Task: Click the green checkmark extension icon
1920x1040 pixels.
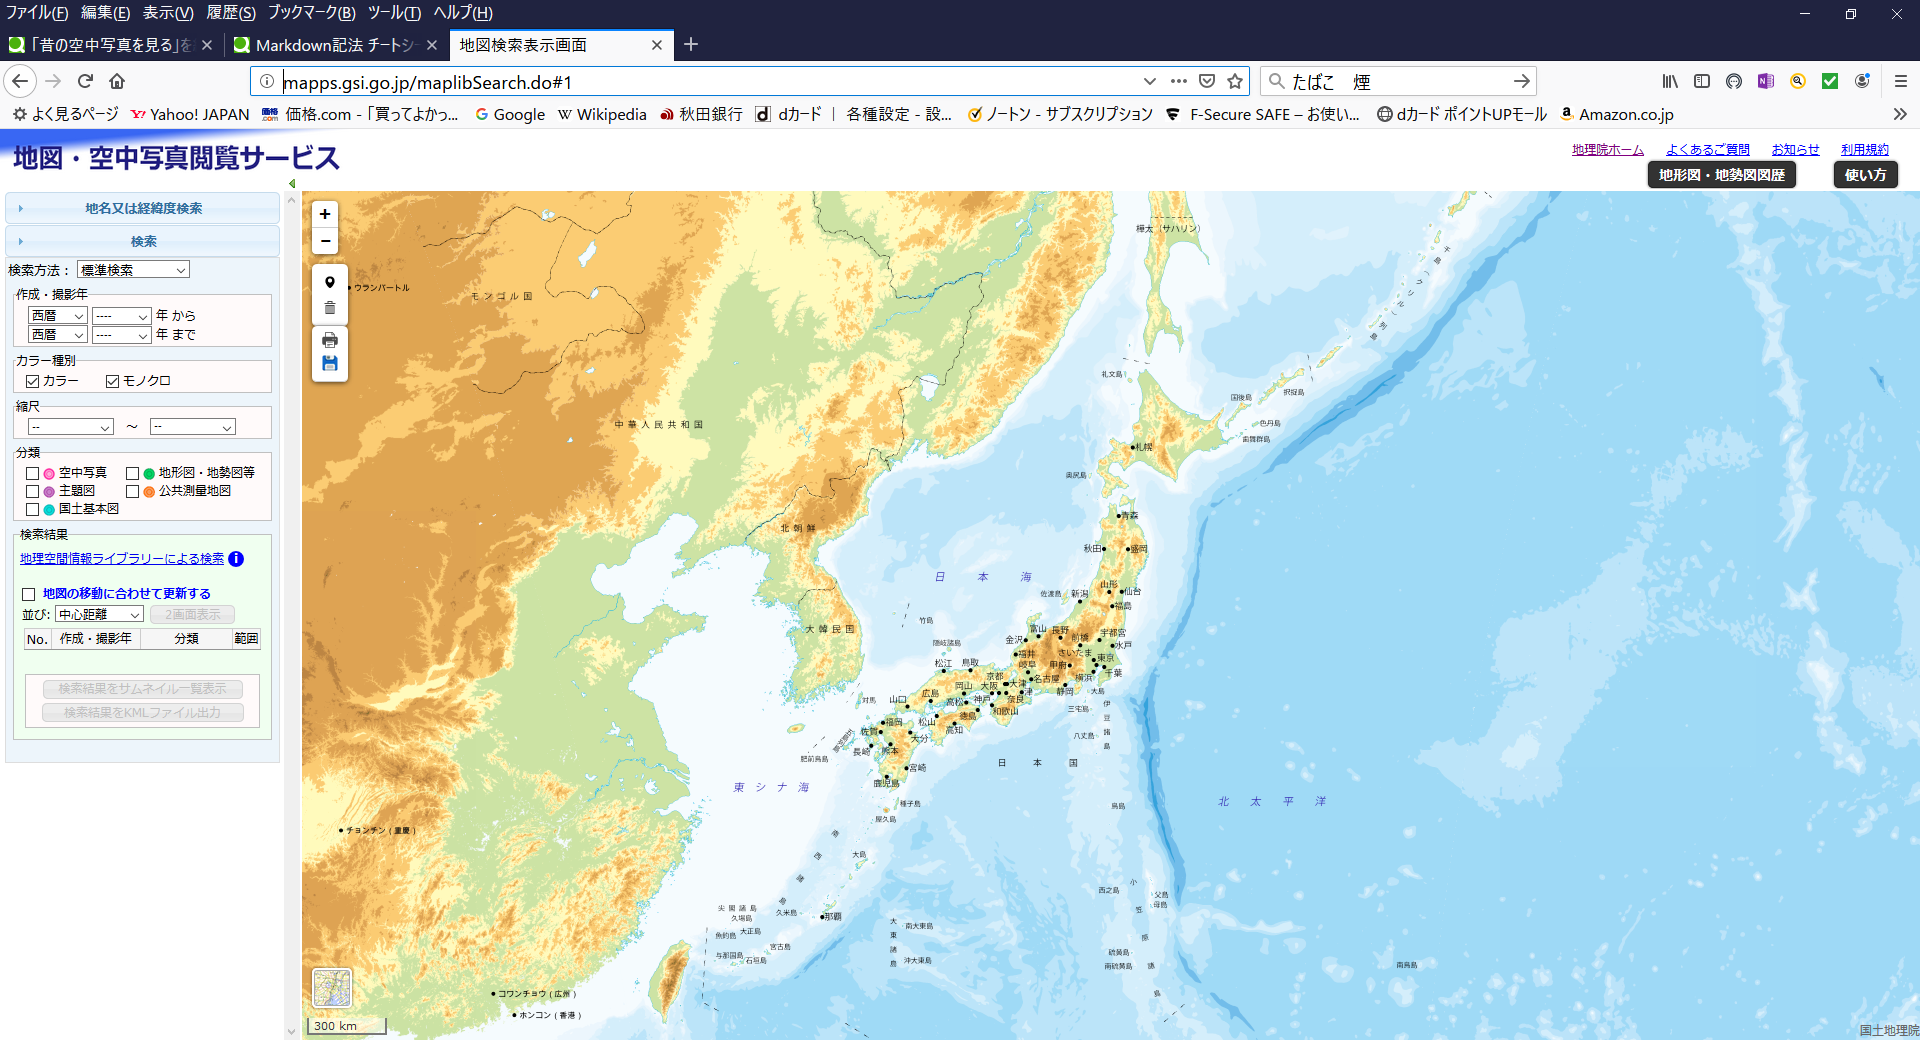Action: (1830, 81)
